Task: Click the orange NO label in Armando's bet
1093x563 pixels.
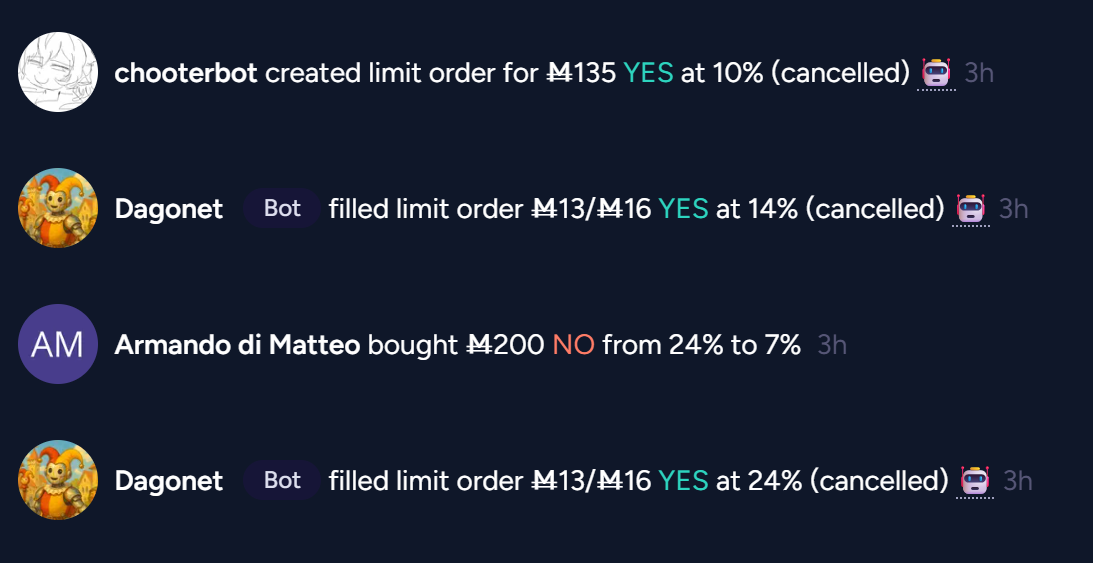Action: [x=573, y=345]
